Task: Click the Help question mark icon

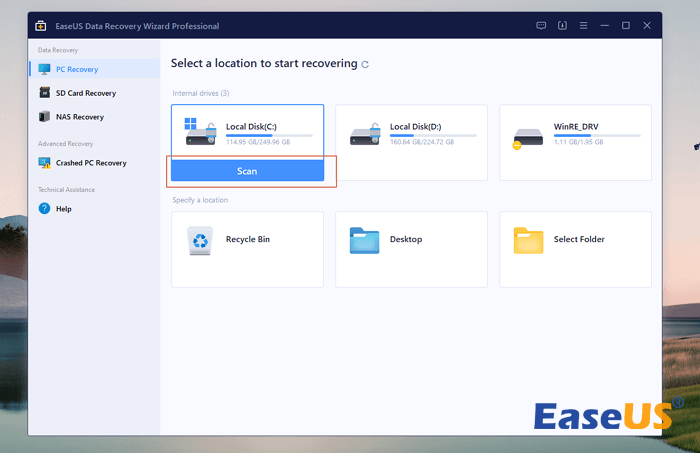Action: click(44, 208)
